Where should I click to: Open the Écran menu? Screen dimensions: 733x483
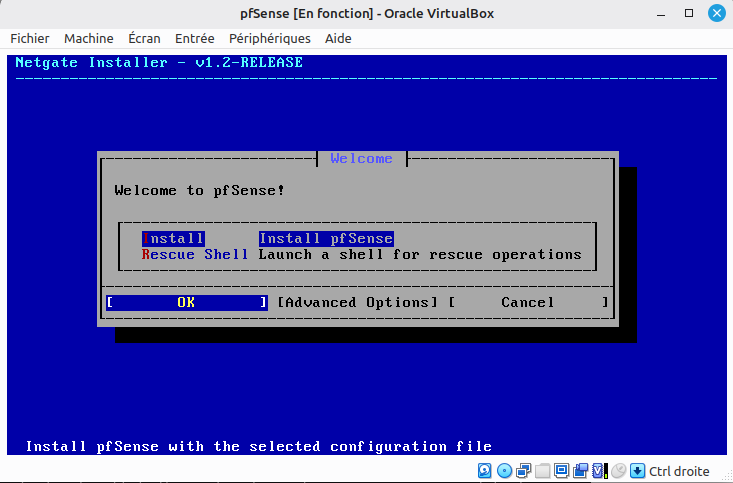tap(144, 38)
